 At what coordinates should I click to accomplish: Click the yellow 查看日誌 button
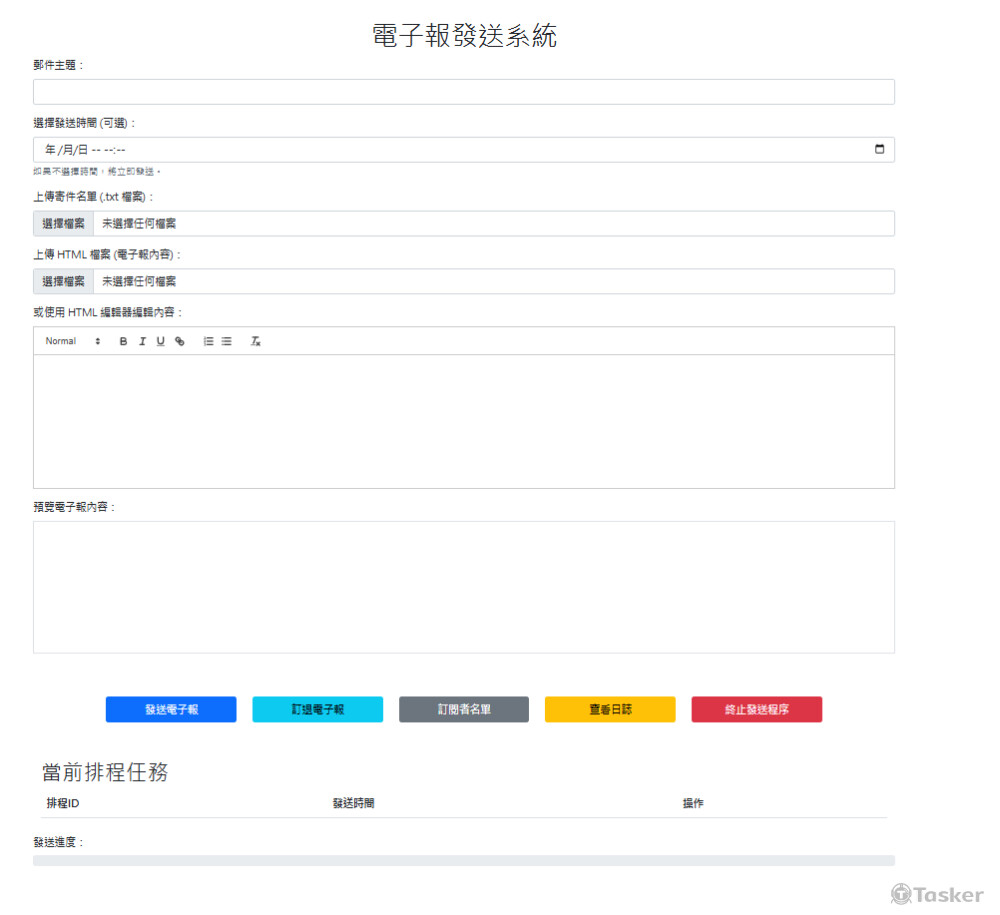click(x=610, y=709)
